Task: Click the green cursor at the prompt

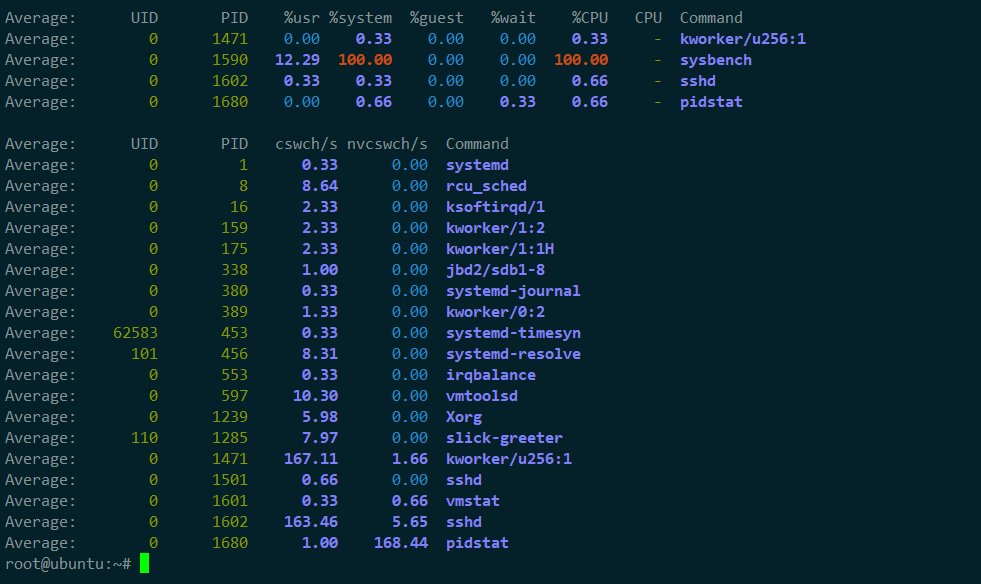Action: click(144, 564)
